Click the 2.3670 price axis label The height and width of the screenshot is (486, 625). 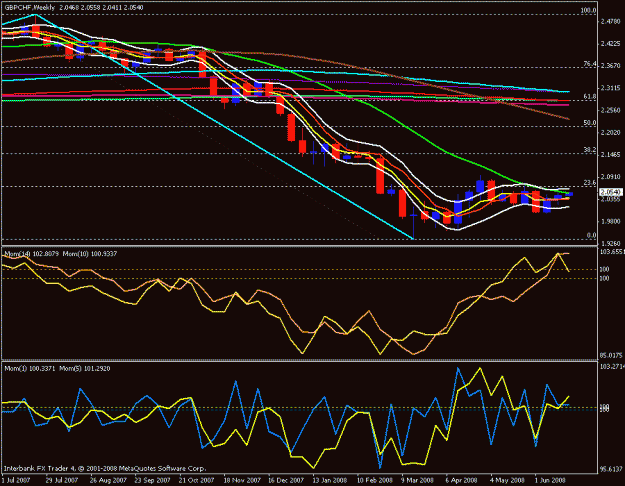coord(611,65)
